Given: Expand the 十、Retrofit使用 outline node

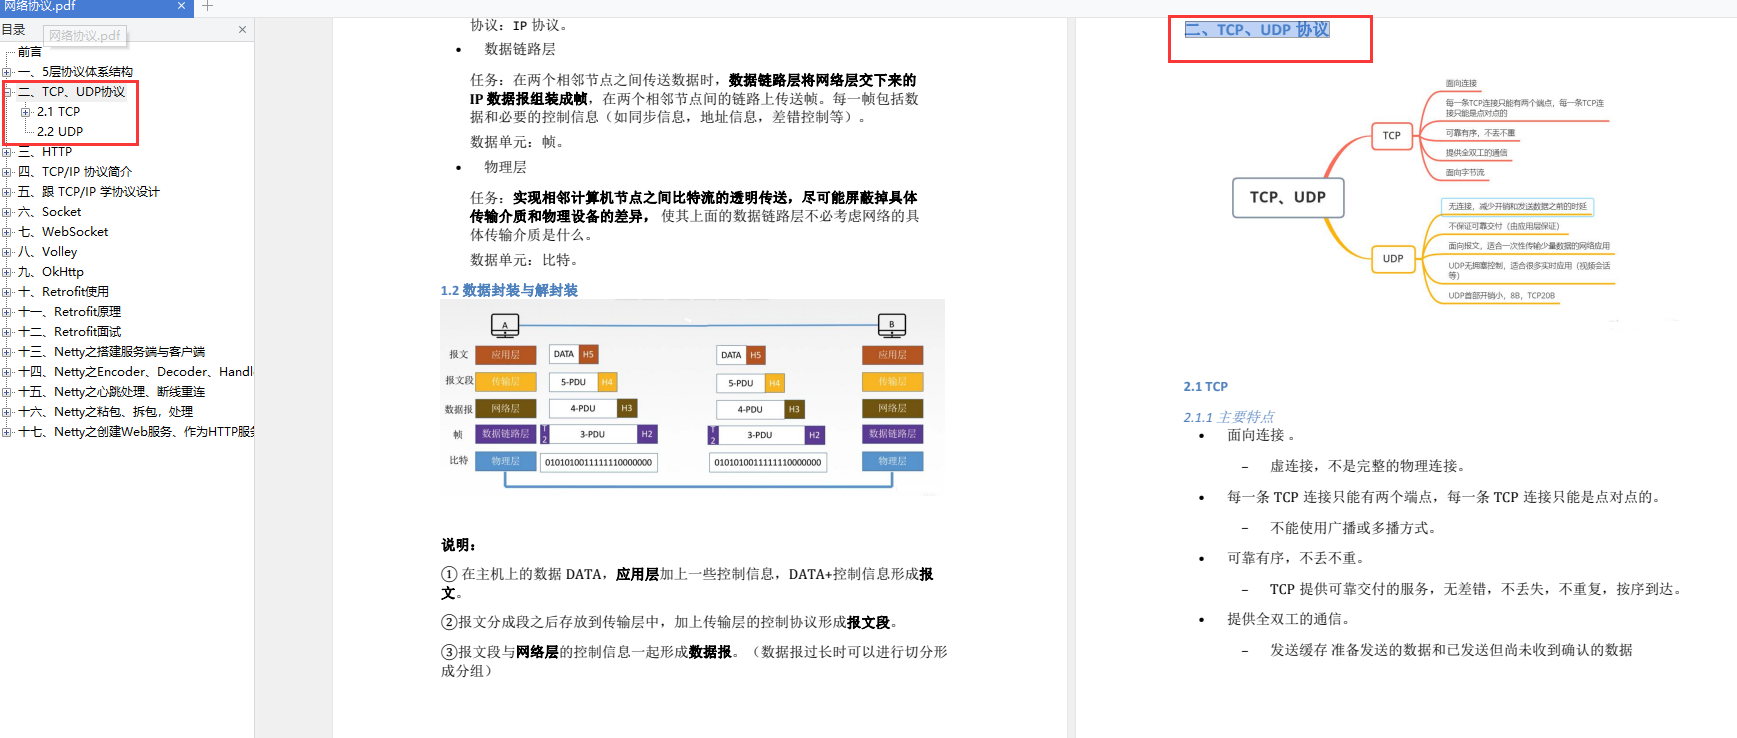Looking at the screenshot, I should (x=7, y=292).
